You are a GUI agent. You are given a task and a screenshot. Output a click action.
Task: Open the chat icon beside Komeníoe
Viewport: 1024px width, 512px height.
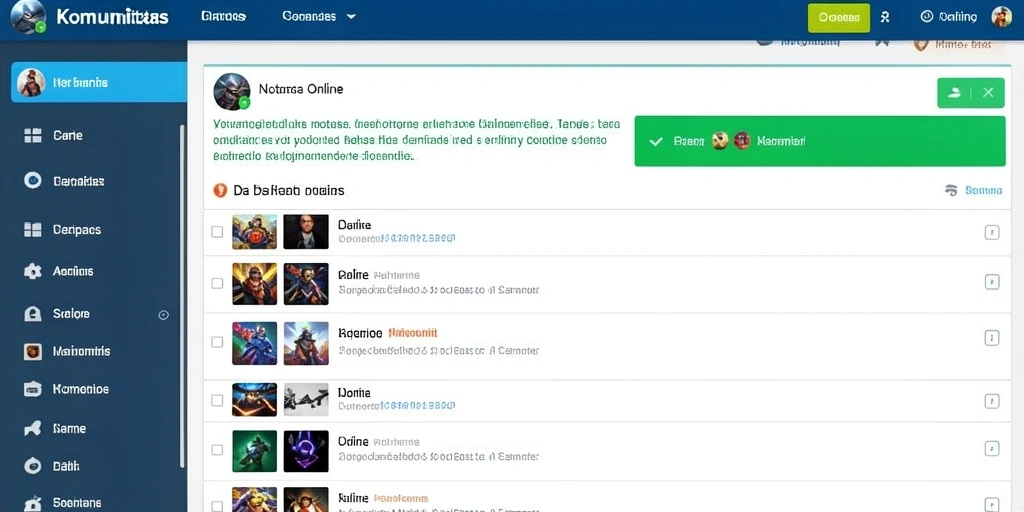pyautogui.click(x=33, y=389)
